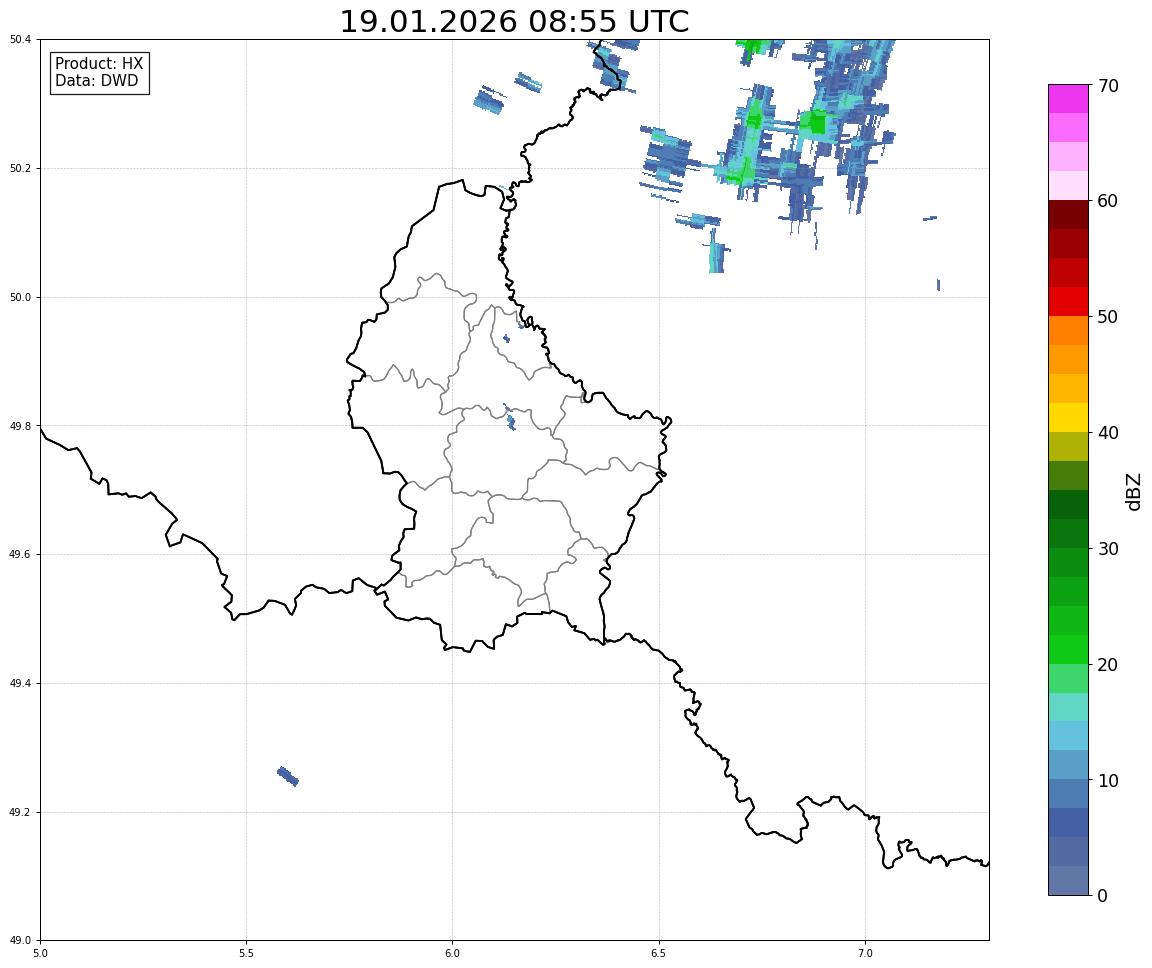This screenshot has height=968, width=1152.
Task: Click the colorbar tick label "30"
Action: pos(1108,549)
